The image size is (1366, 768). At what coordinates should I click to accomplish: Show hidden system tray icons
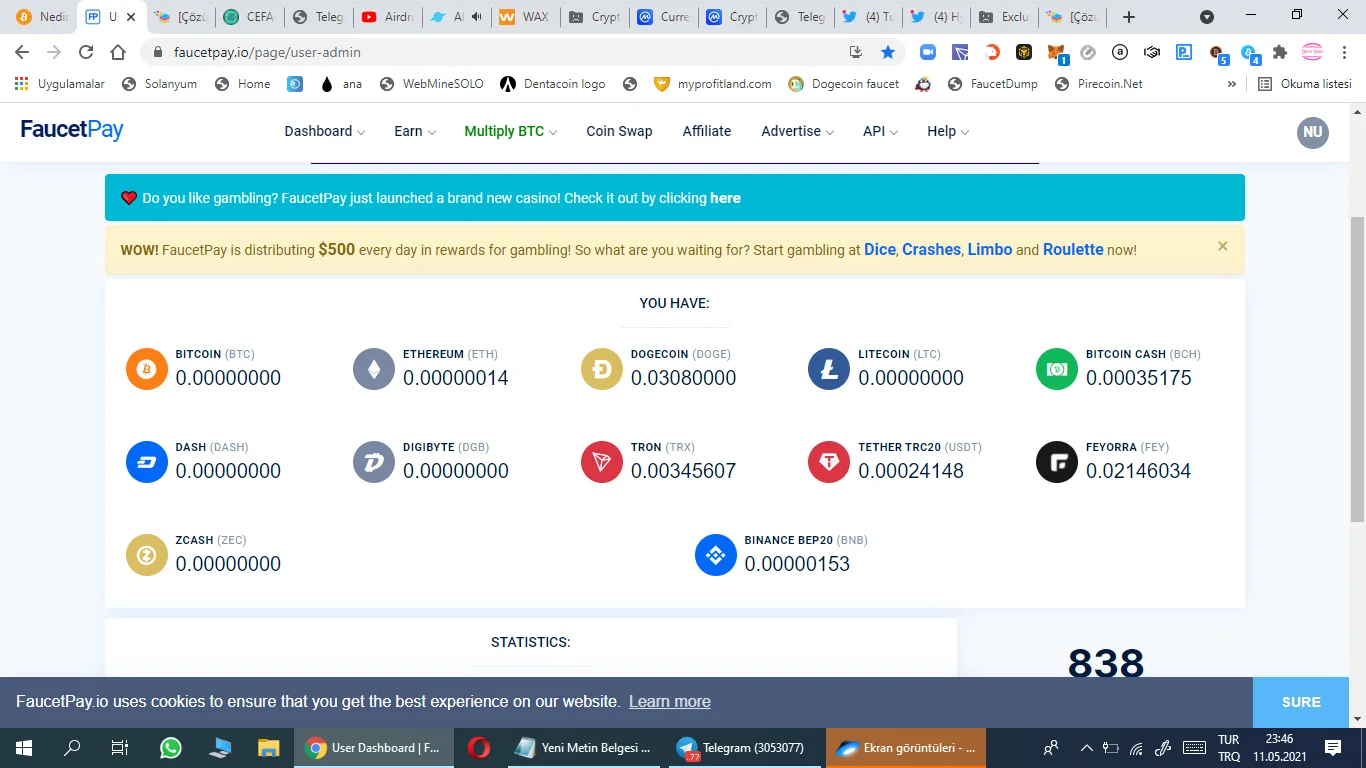(1086, 747)
